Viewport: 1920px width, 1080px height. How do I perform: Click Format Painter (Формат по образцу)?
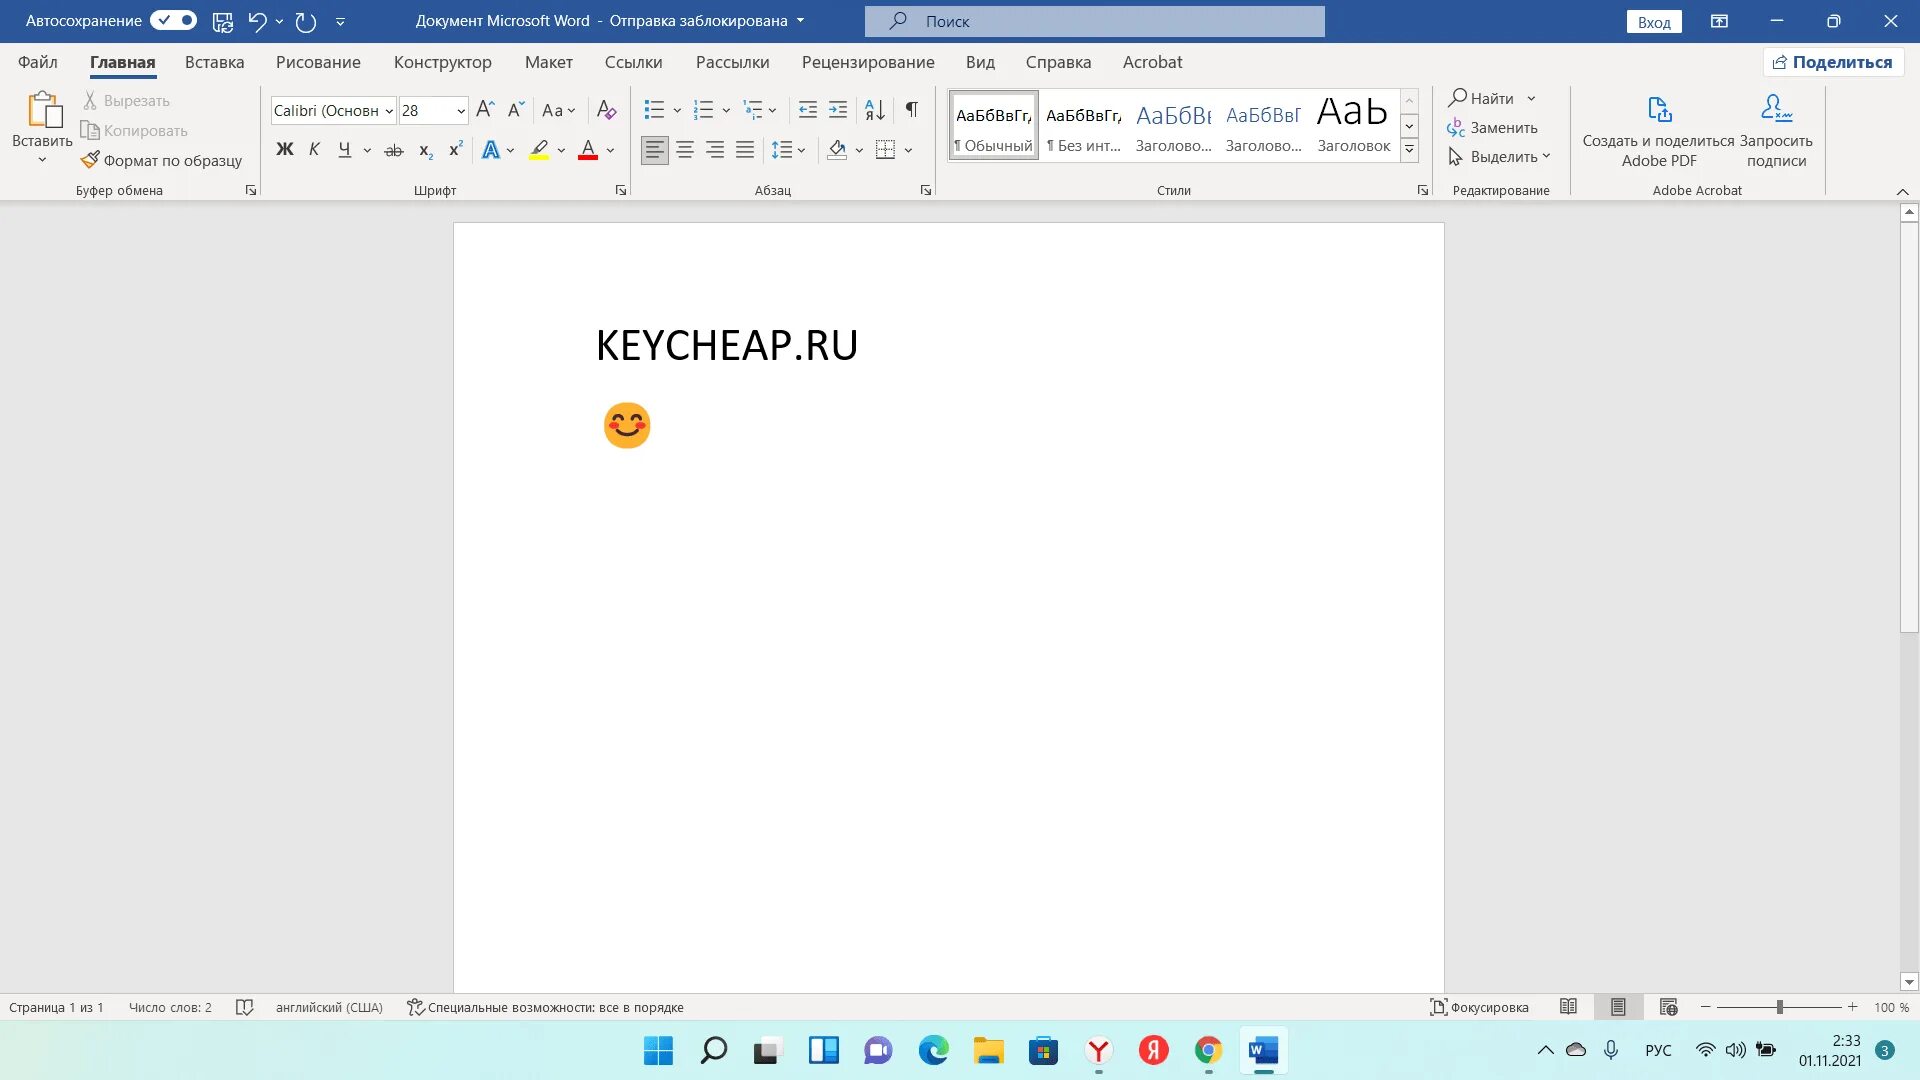[162, 160]
